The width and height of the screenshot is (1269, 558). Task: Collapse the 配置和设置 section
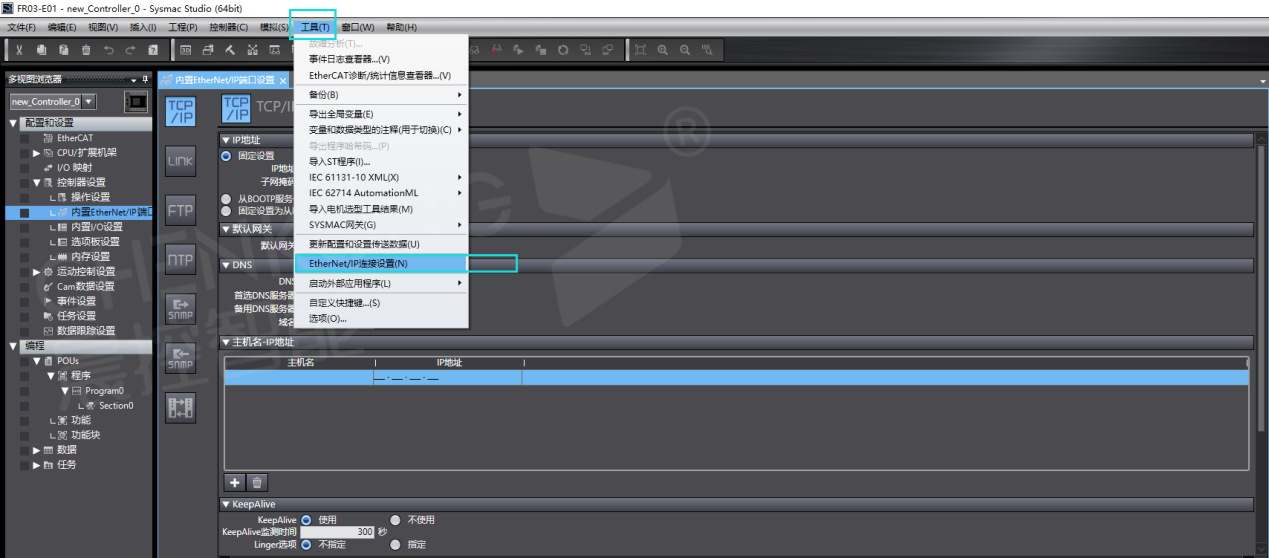coord(13,123)
